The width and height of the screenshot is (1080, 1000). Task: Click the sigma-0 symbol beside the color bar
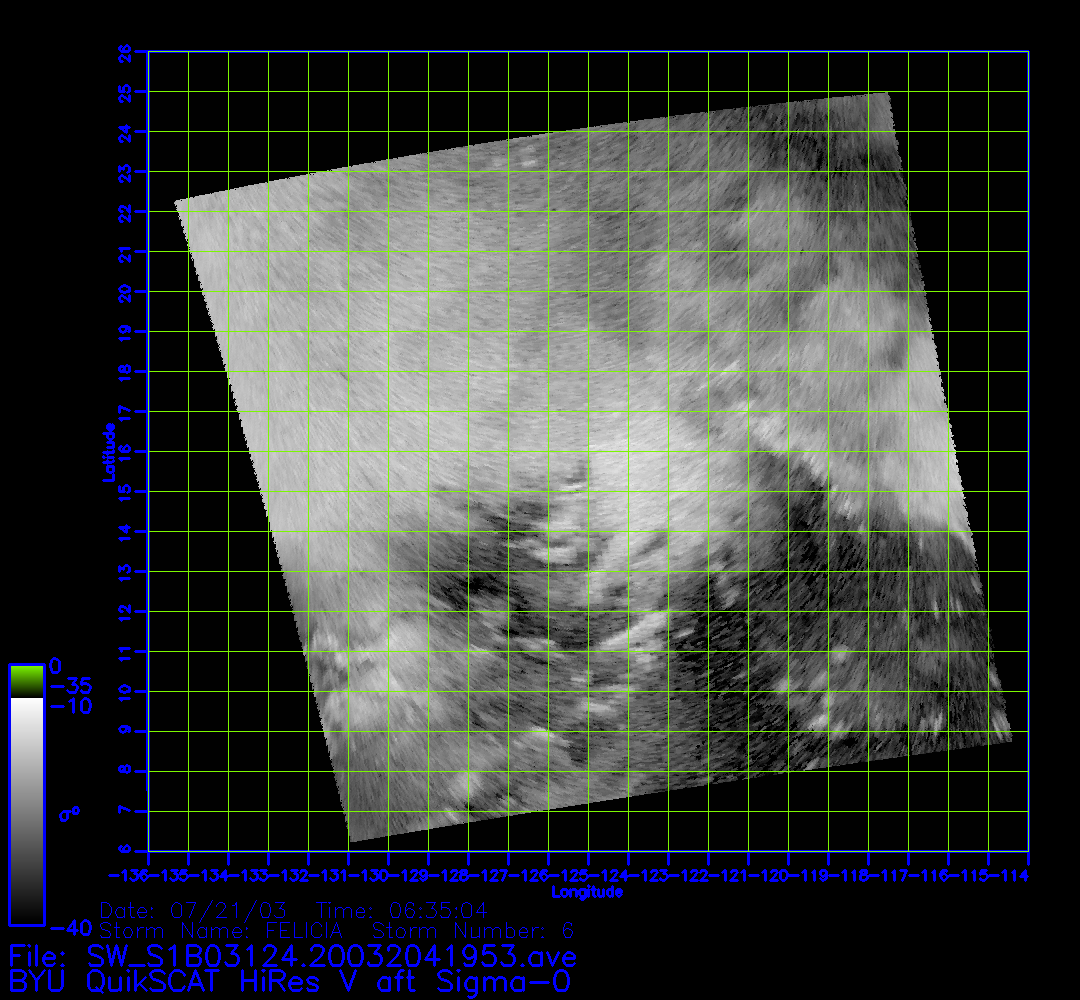tap(69, 814)
